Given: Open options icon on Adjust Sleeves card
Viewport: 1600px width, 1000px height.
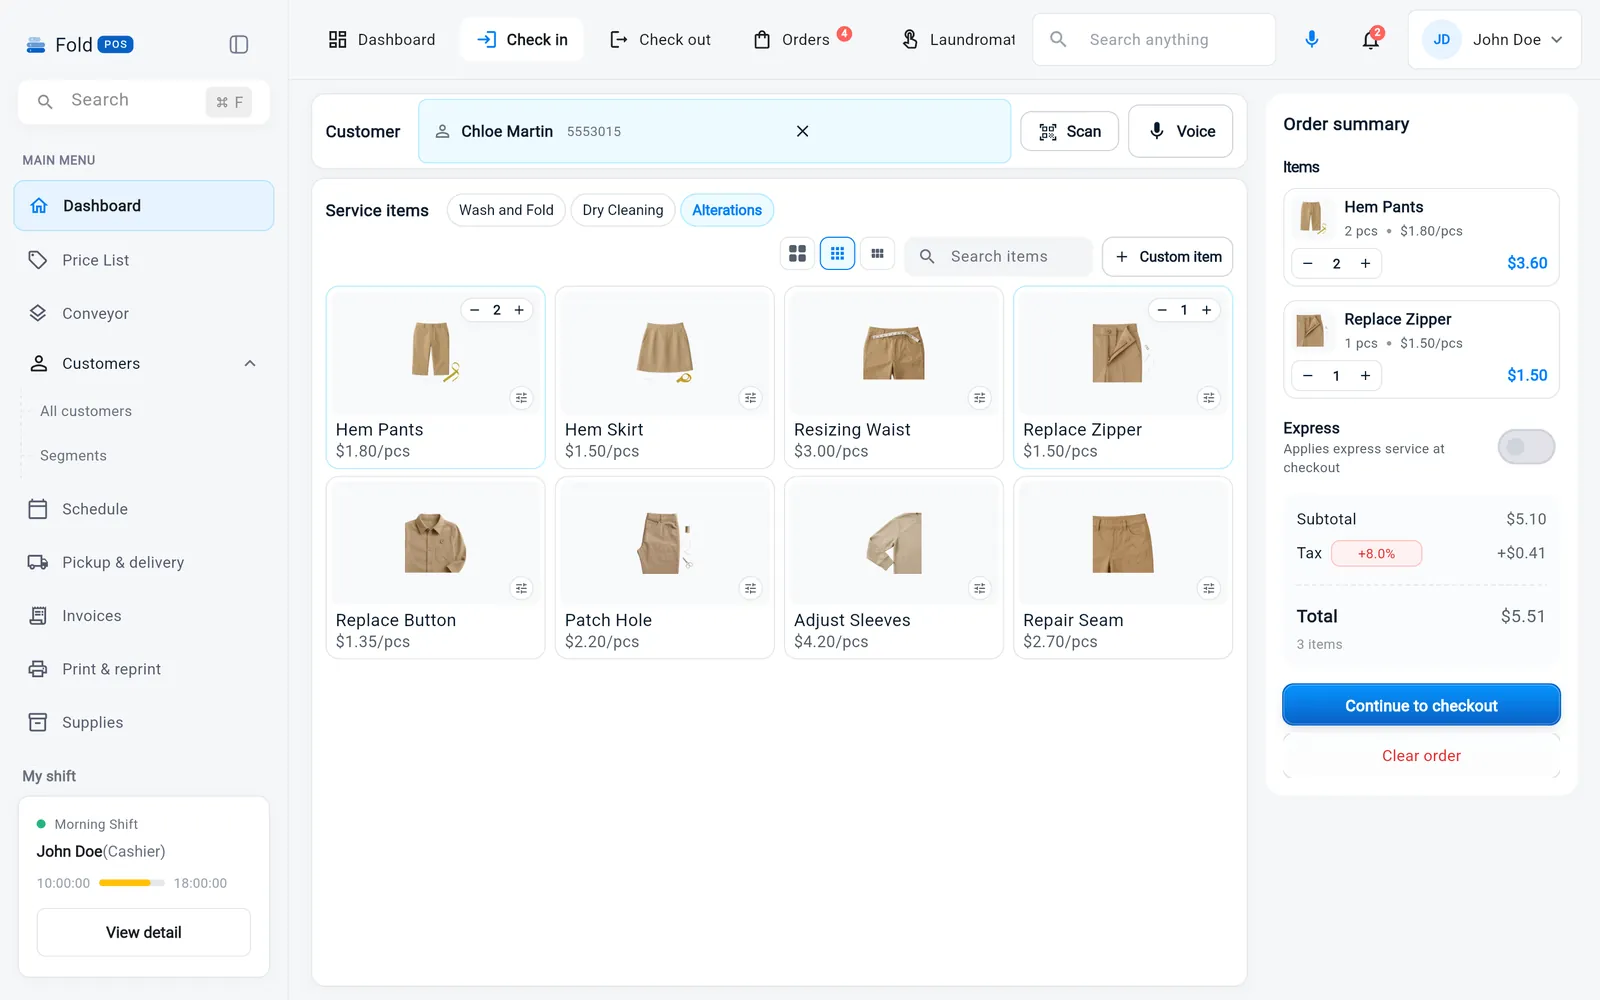Looking at the screenshot, I should [x=979, y=588].
